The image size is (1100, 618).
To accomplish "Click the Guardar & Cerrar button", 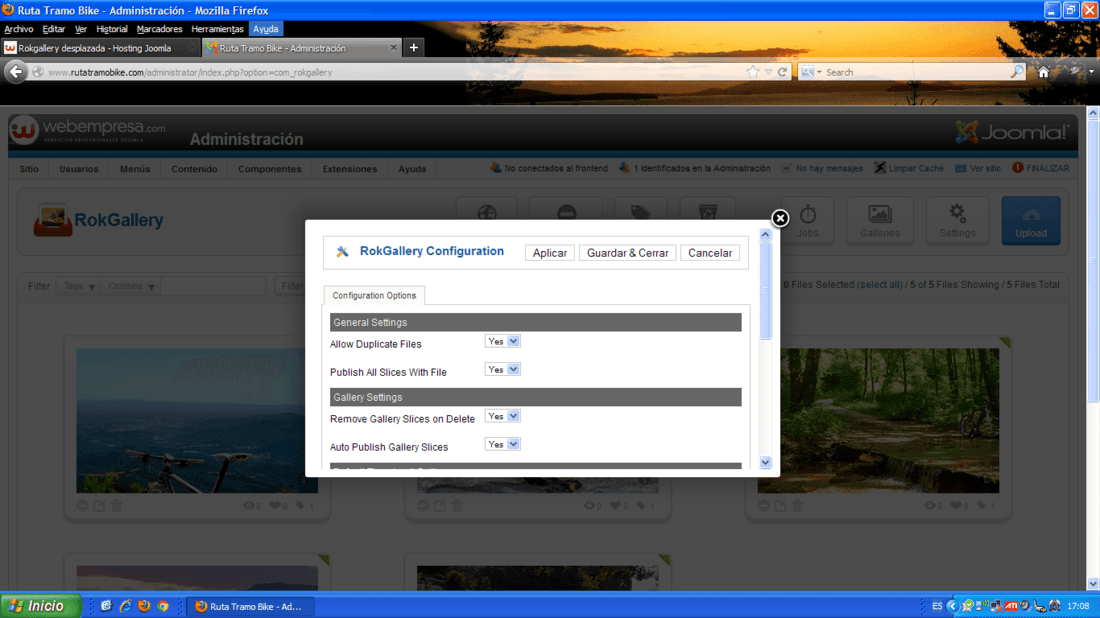I will point(627,253).
